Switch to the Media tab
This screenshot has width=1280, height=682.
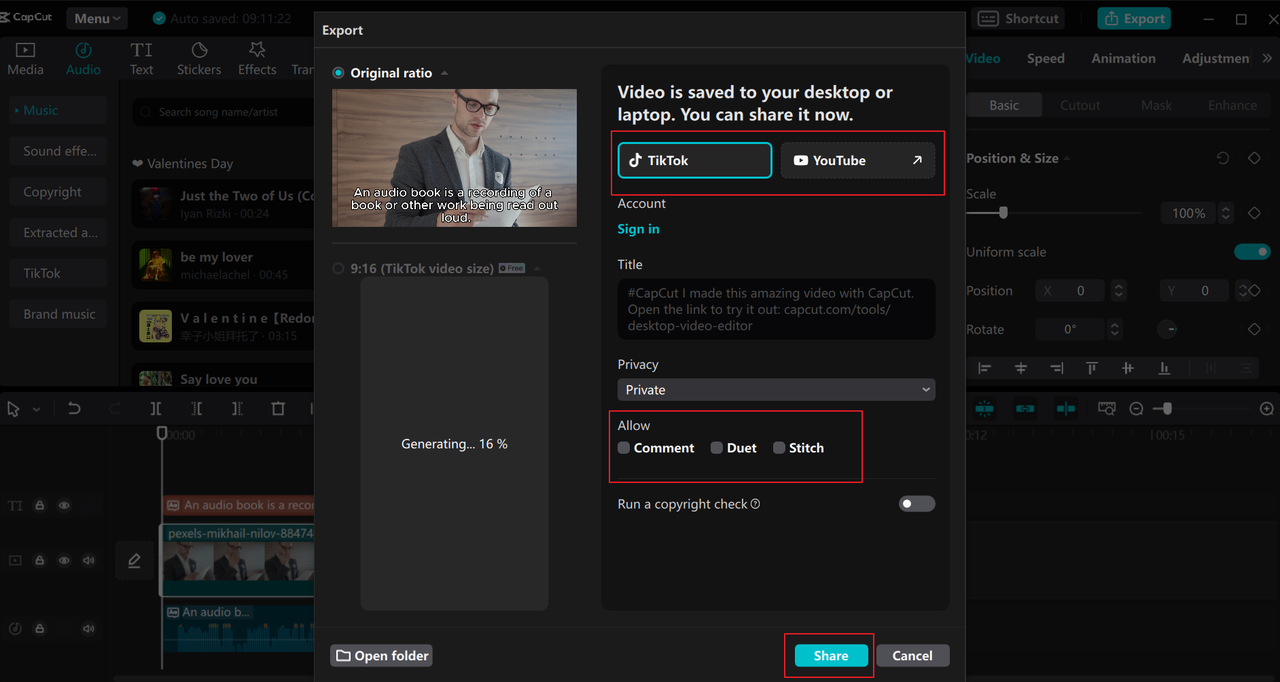[x=25, y=59]
